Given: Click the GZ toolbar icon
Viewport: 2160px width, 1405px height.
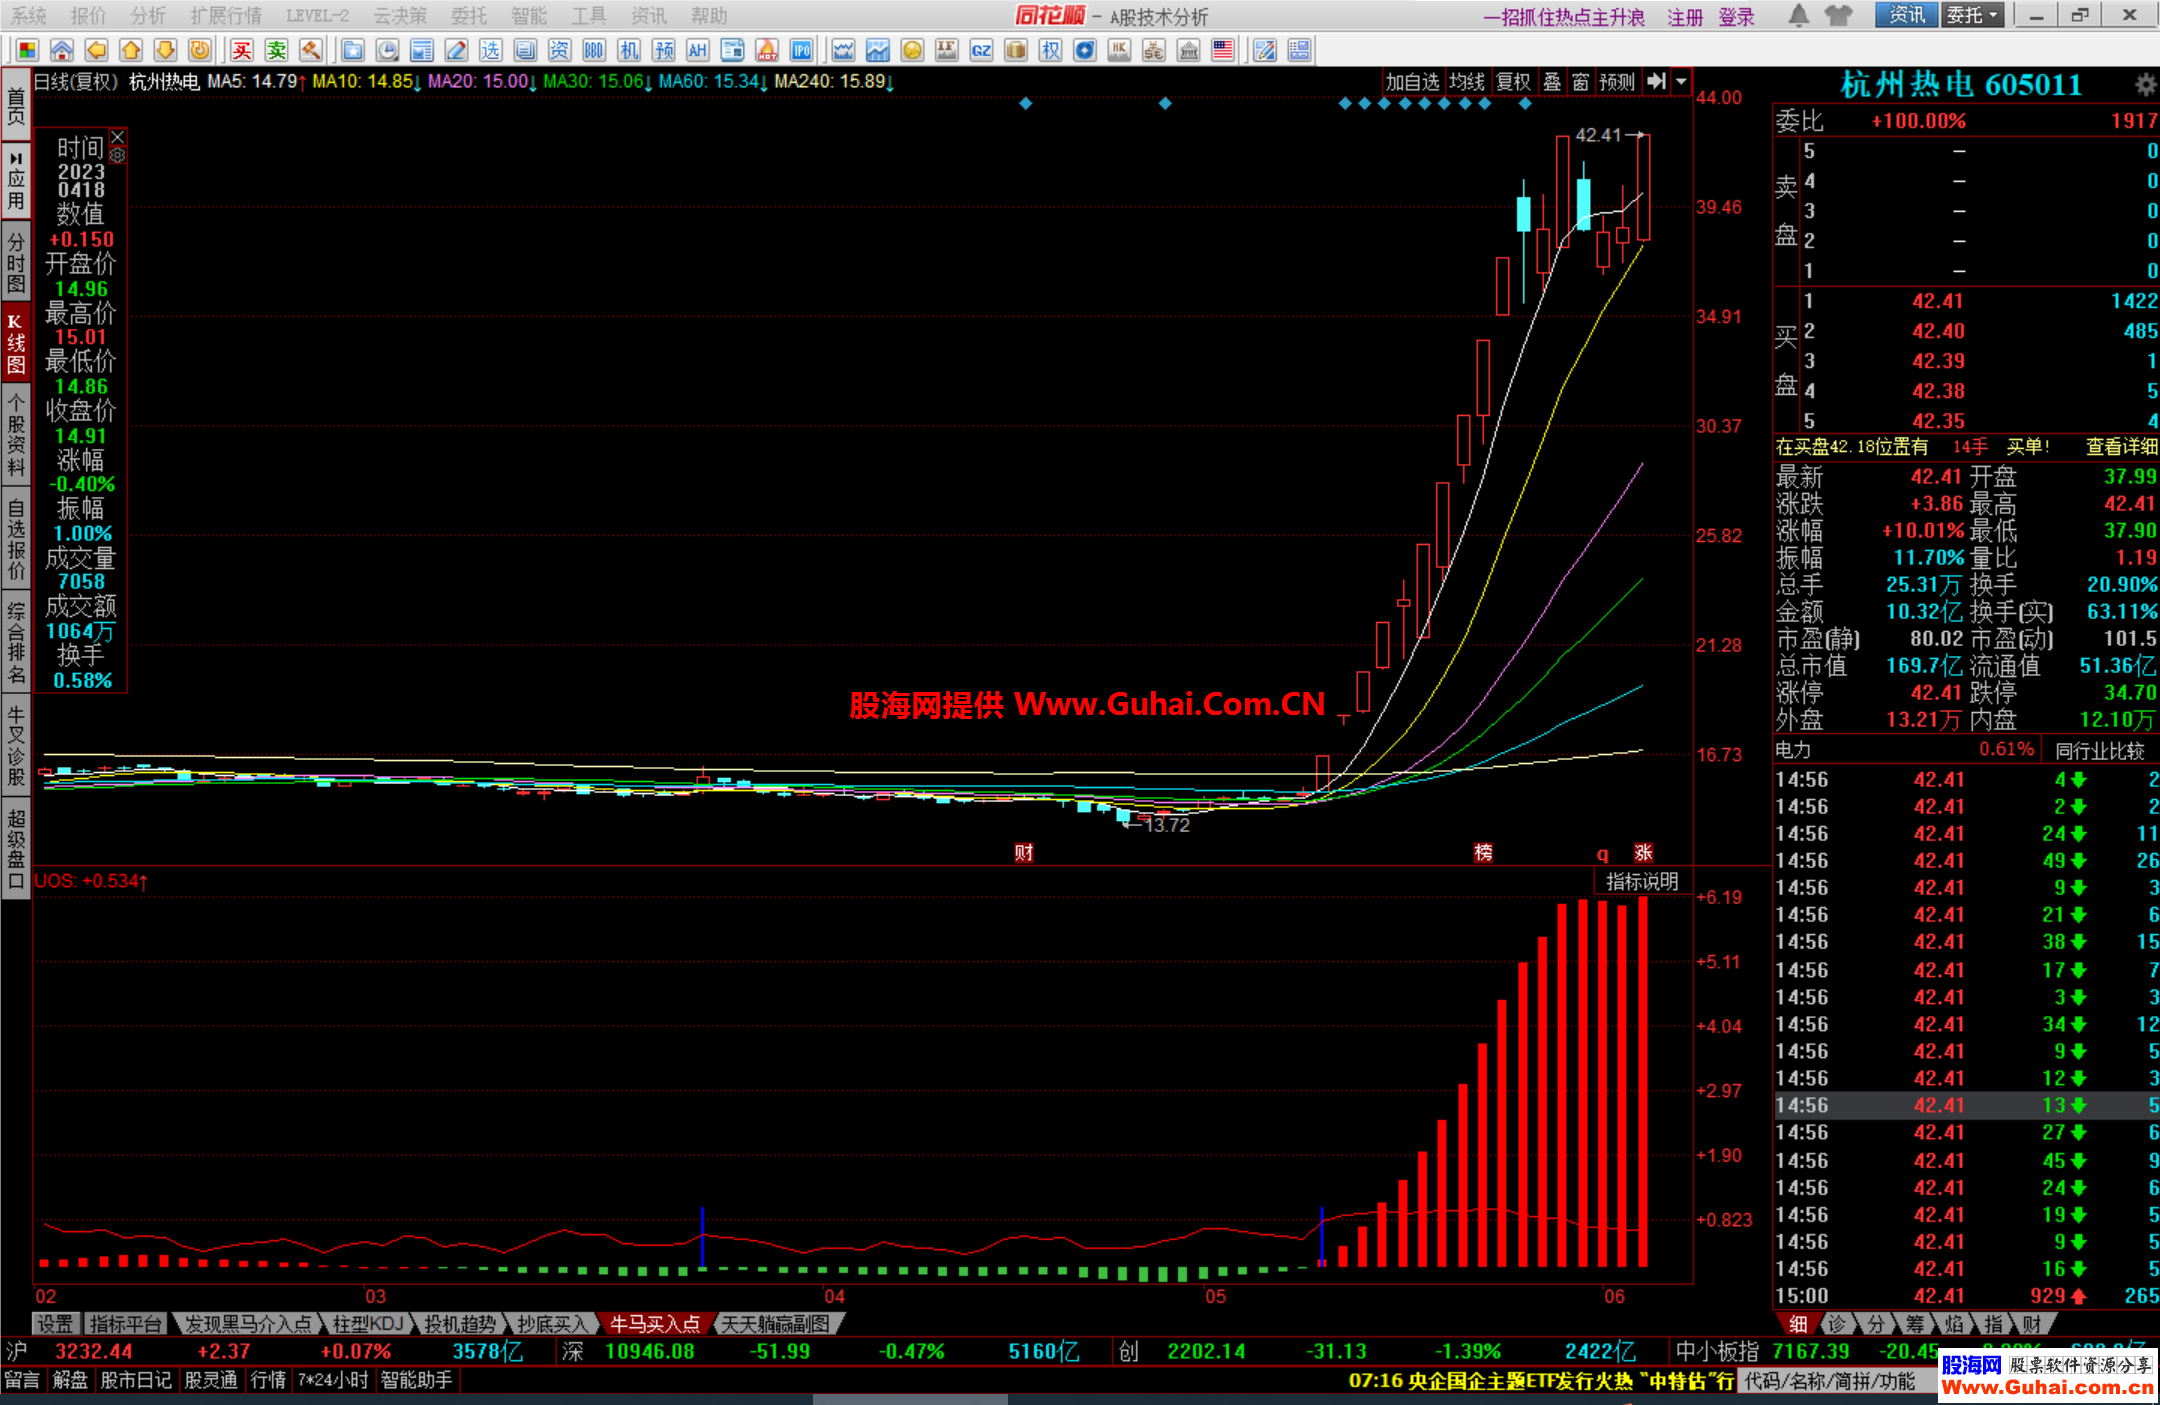Looking at the screenshot, I should point(981,50).
